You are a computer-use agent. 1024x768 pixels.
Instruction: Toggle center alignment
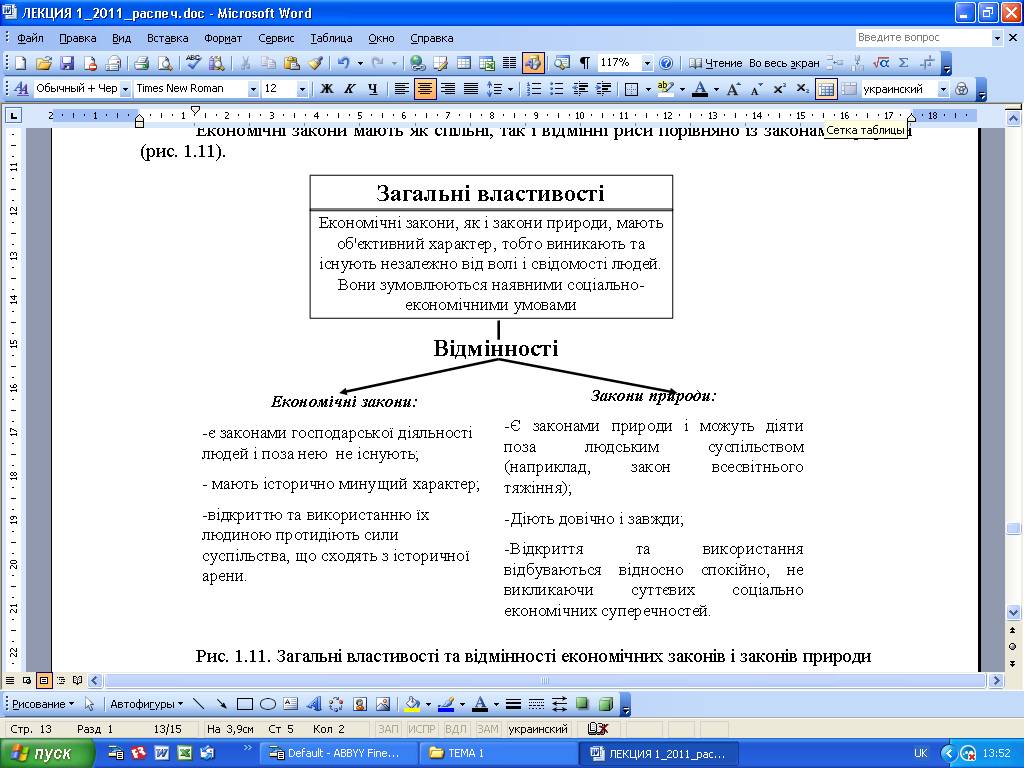424,89
